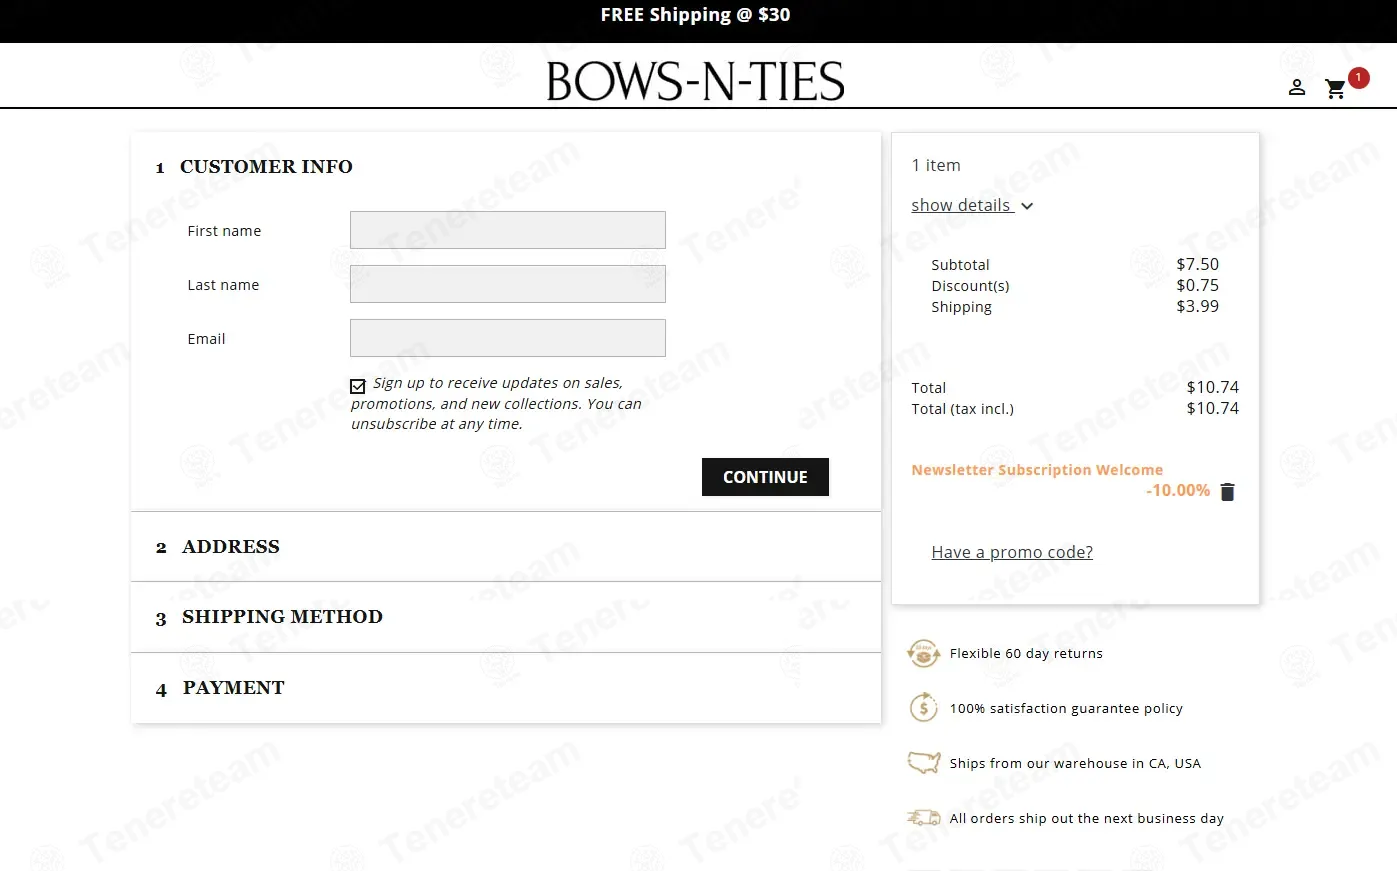Image resolution: width=1397 pixels, height=871 pixels.
Task: Click into the Email input box
Action: point(507,338)
